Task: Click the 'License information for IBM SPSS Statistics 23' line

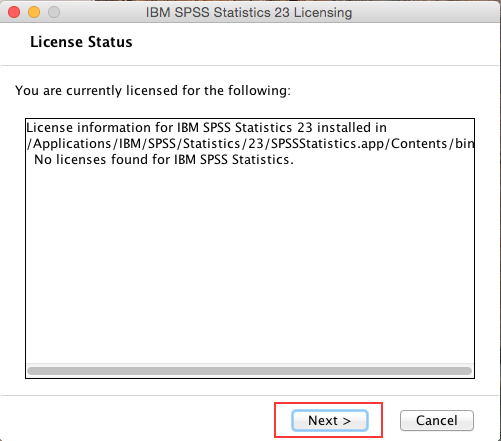Action: 206,128
